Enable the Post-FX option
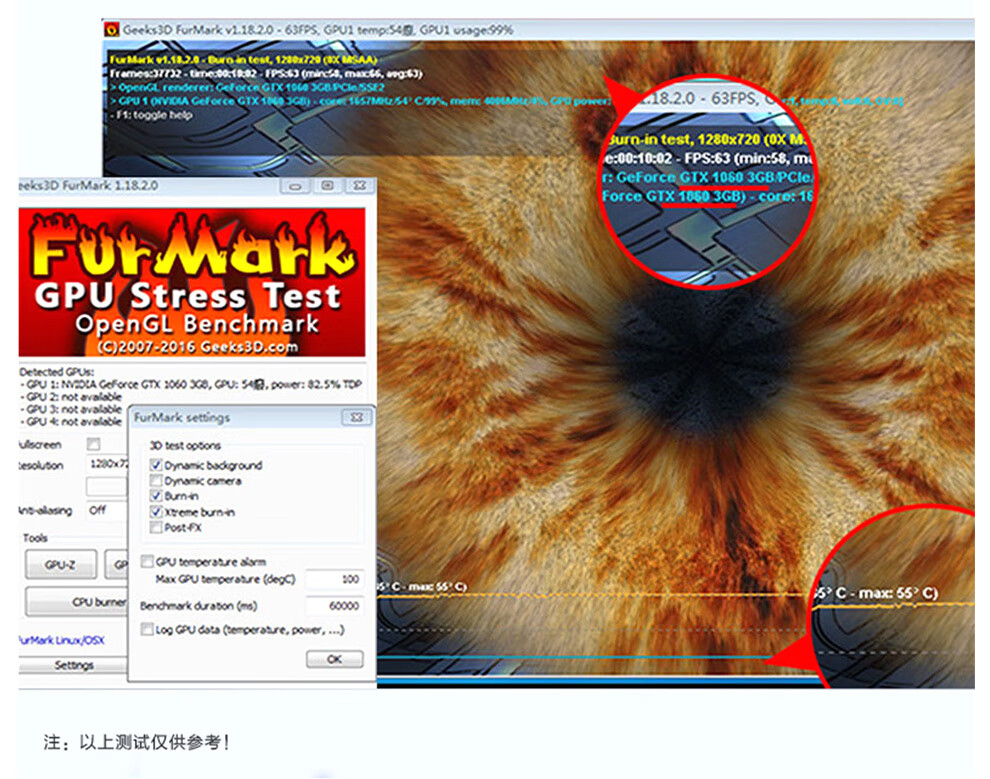Image resolution: width=990 pixels, height=779 pixels. (156, 528)
